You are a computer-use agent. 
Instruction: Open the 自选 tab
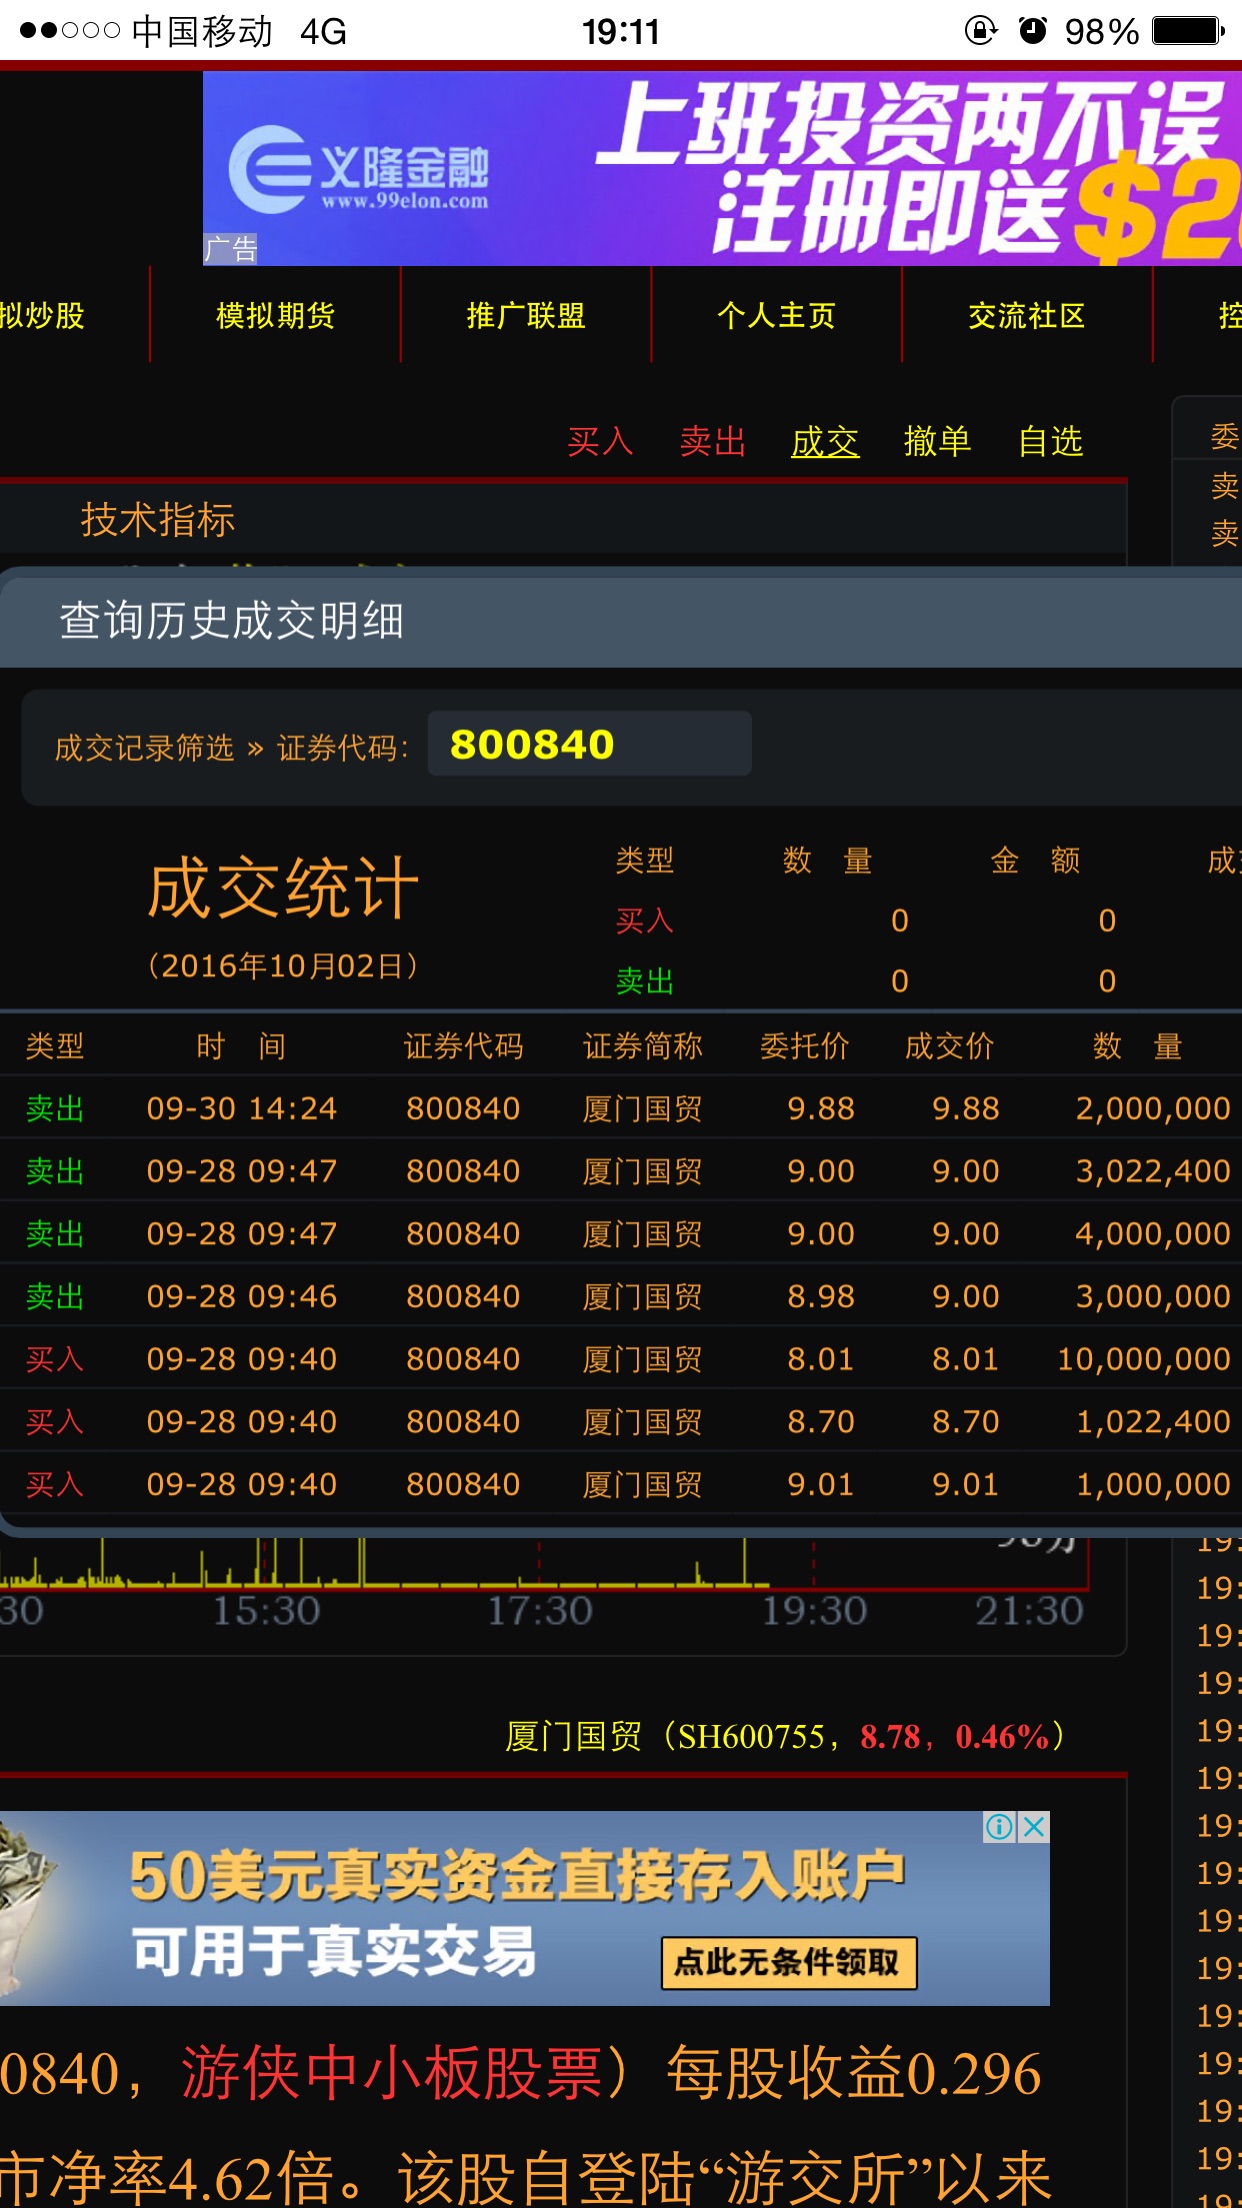click(1050, 441)
